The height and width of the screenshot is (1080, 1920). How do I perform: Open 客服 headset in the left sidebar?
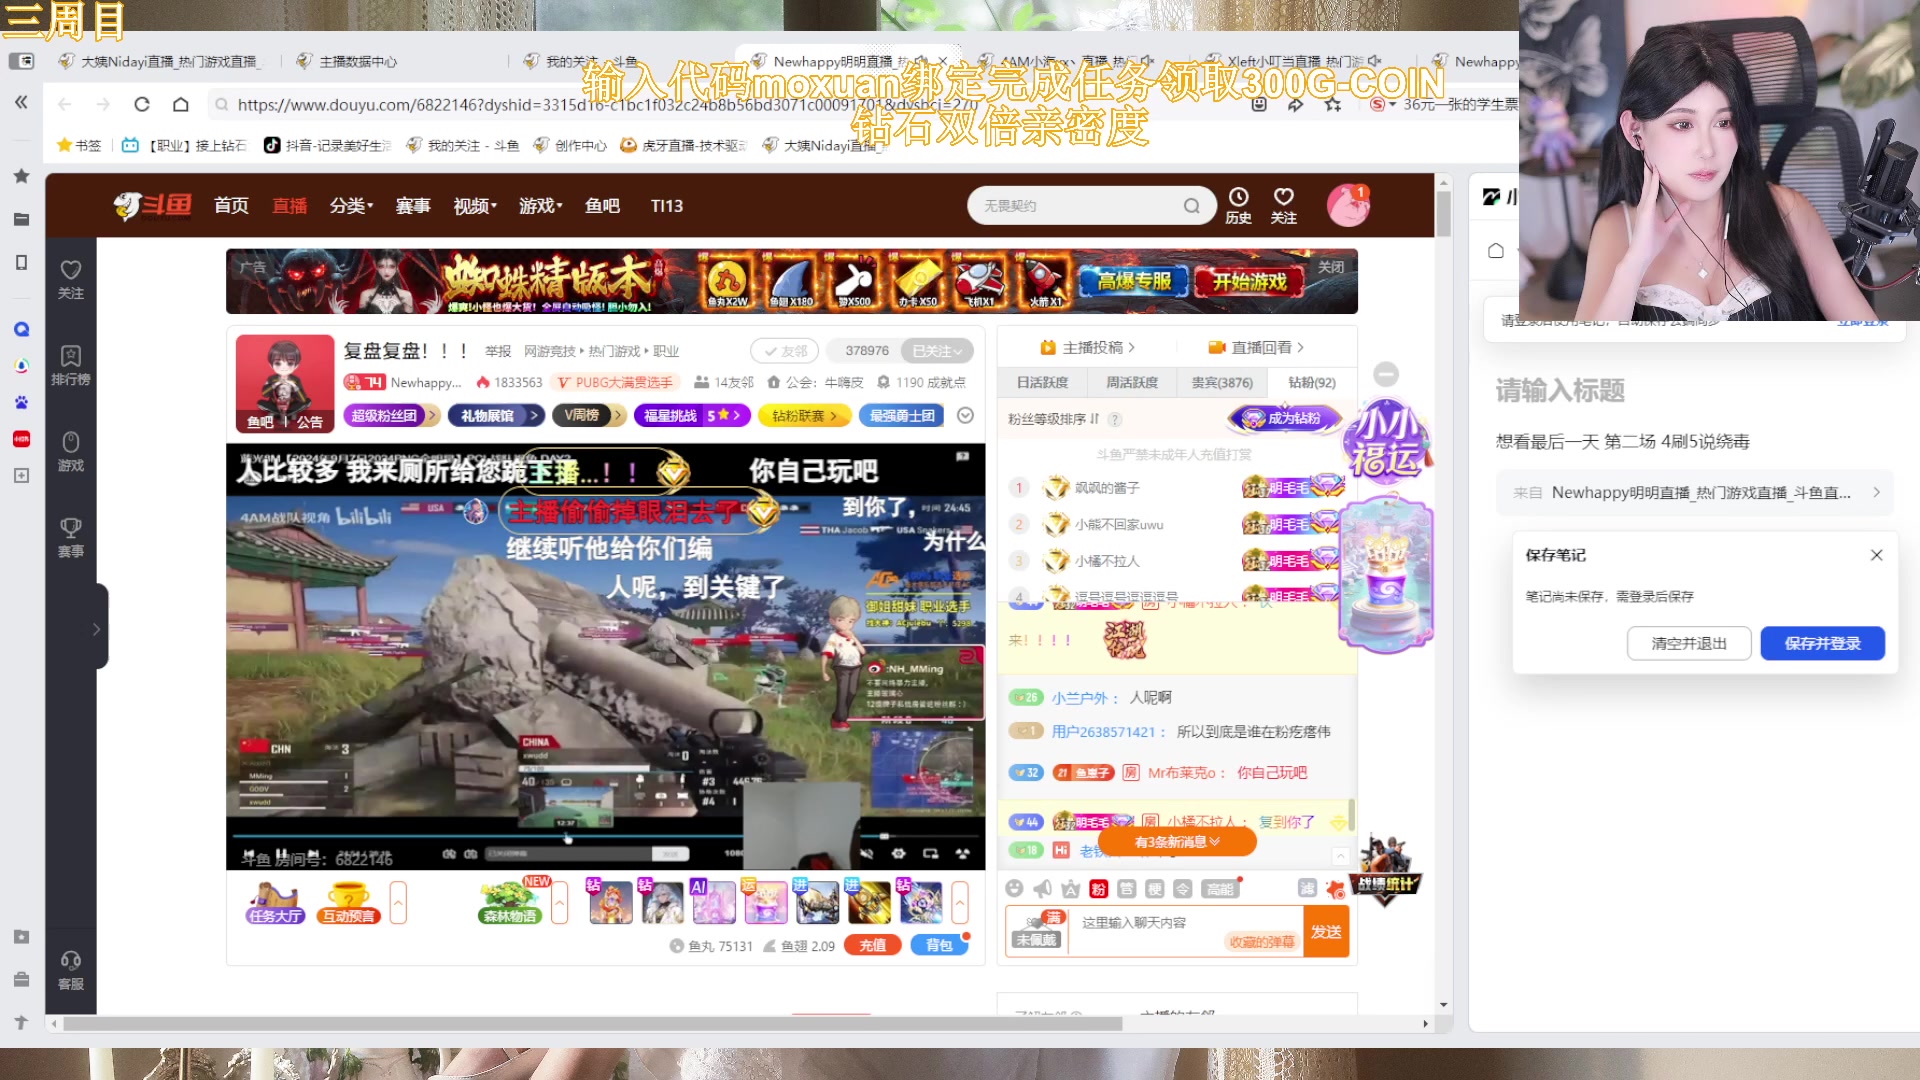tap(71, 971)
